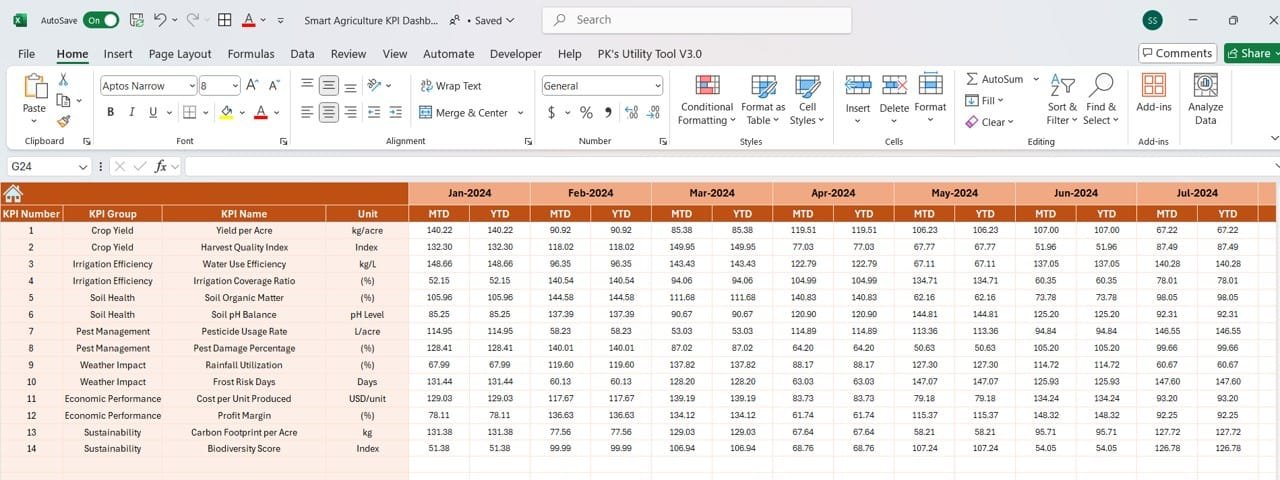Select the Format Painter brush
1280x480 pixels.
point(63,121)
